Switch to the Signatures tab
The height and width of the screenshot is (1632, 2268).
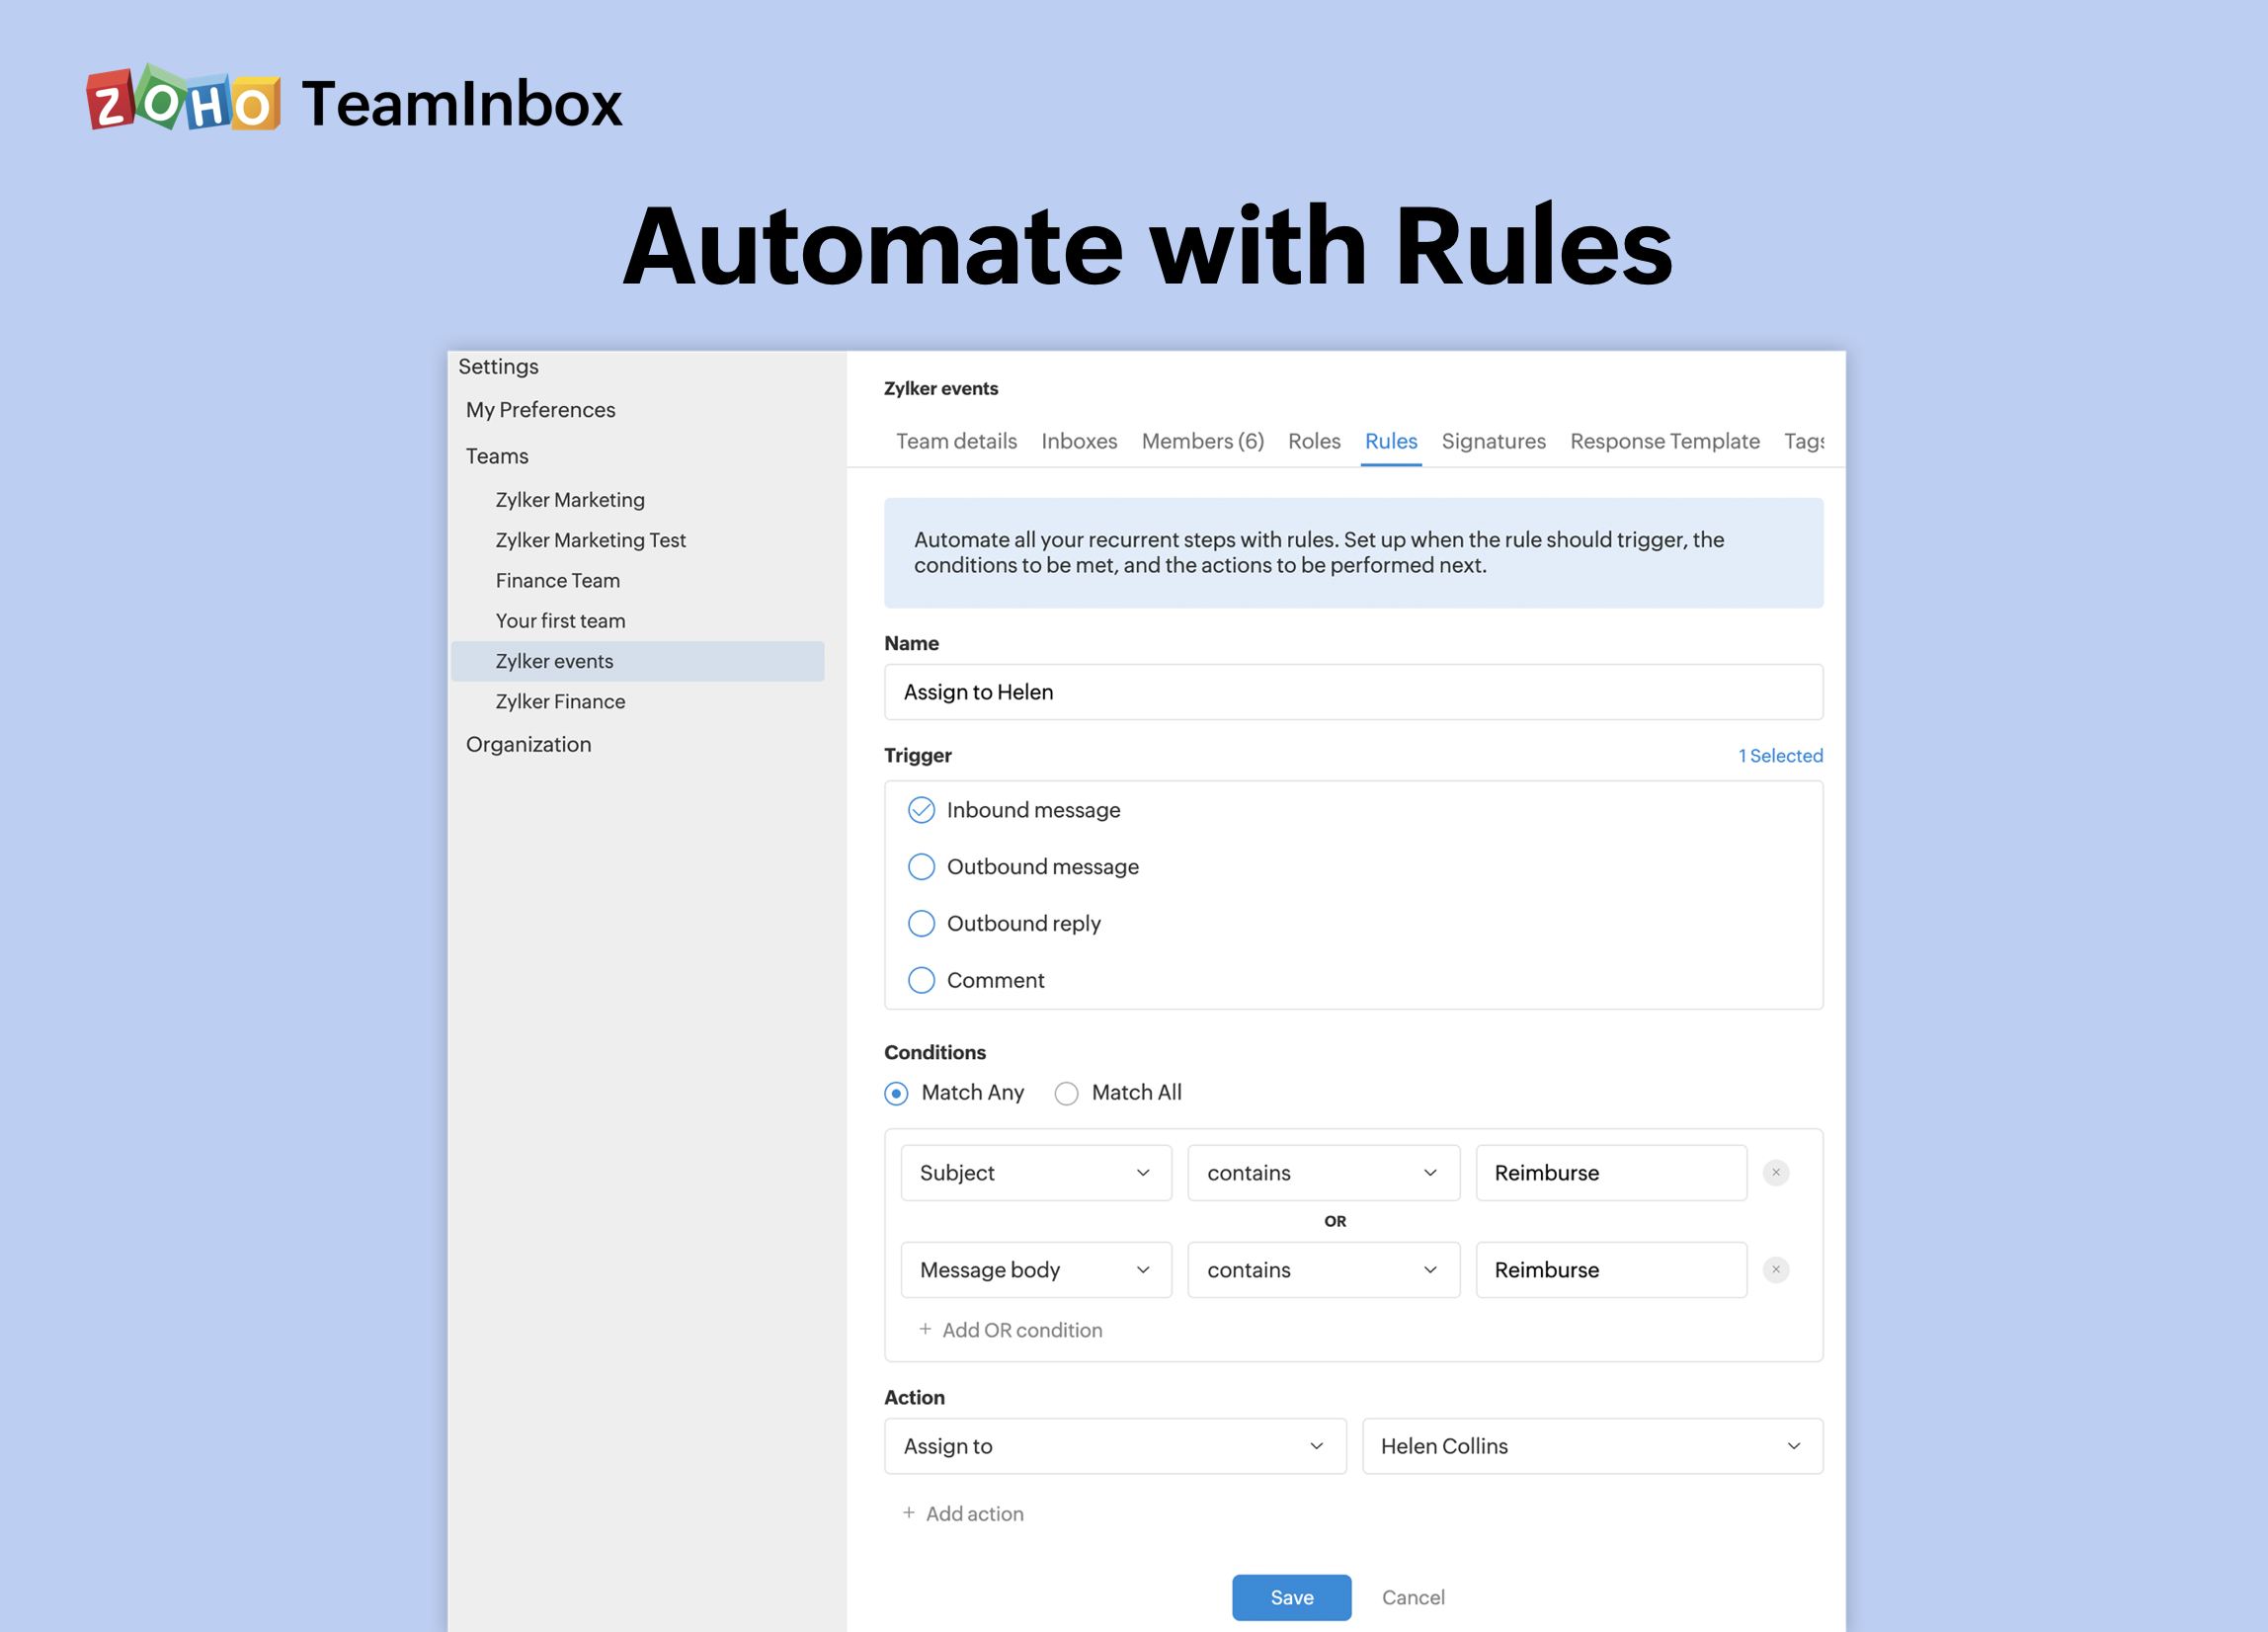tap(1493, 441)
